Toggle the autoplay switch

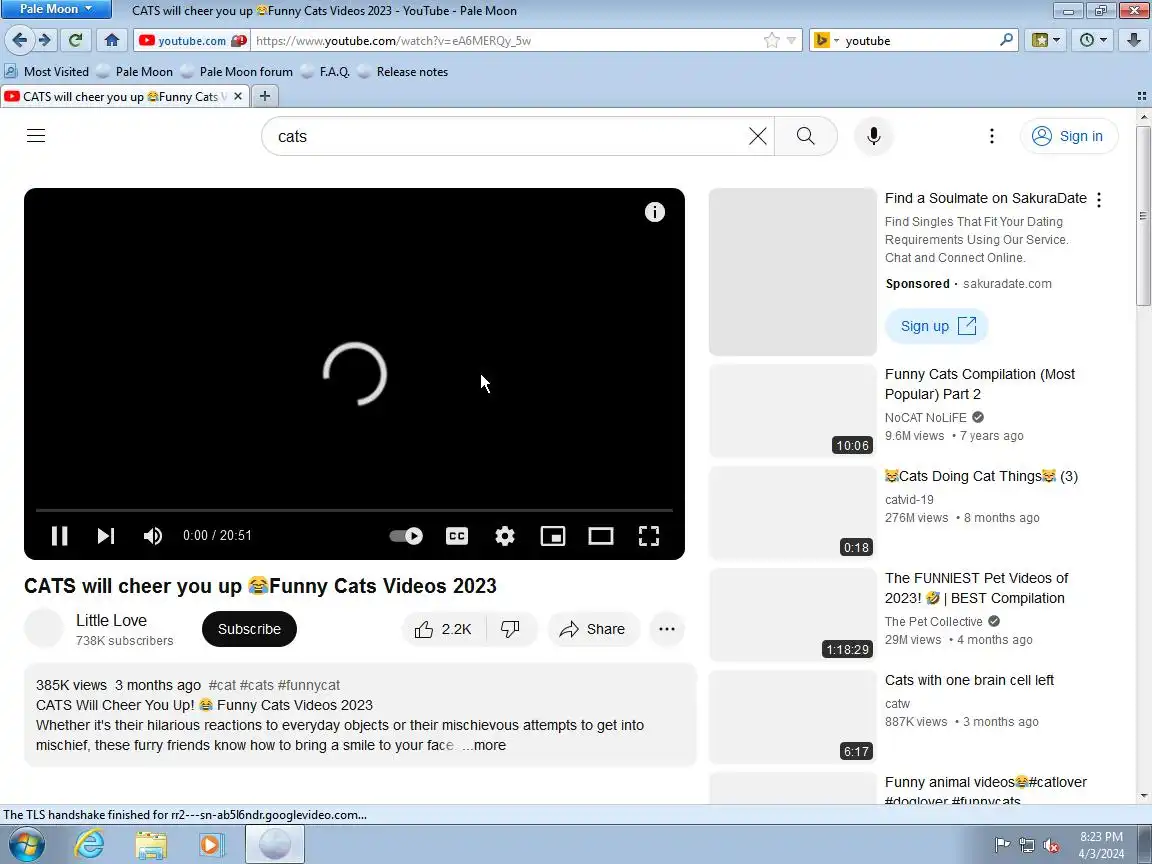click(x=406, y=536)
